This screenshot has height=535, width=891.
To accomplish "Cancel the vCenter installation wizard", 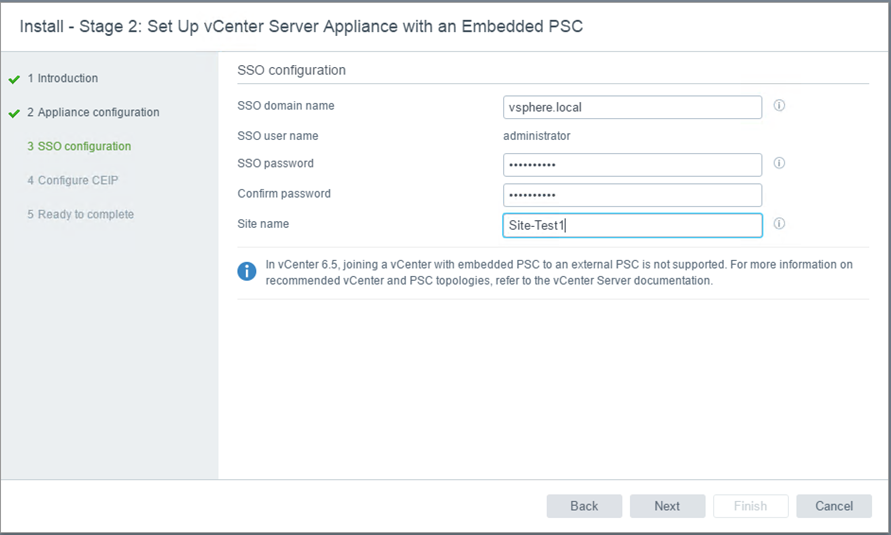I will 833,506.
